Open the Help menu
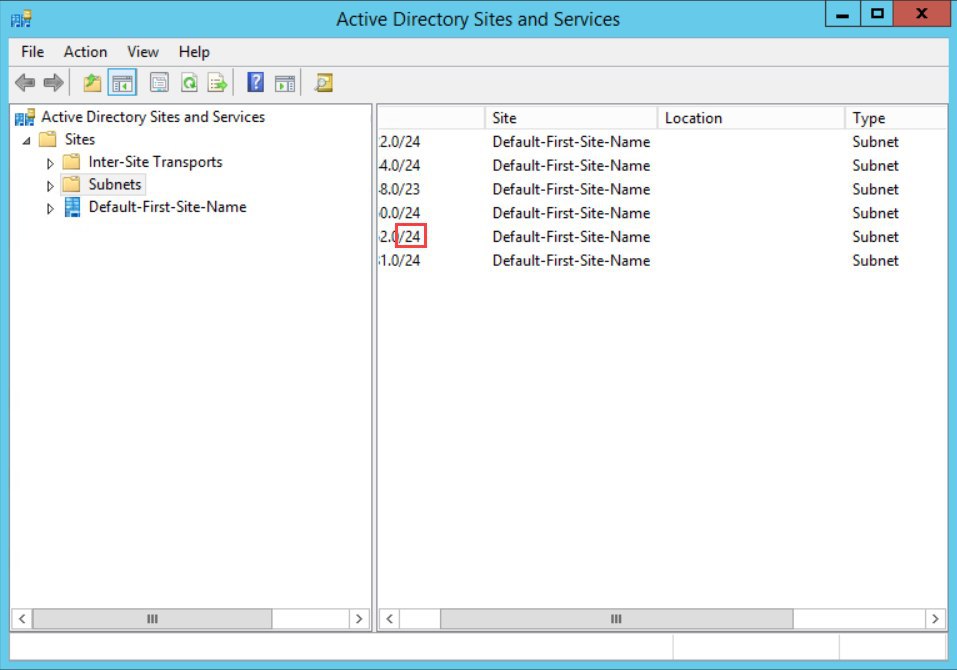The image size is (957, 670). (x=194, y=52)
